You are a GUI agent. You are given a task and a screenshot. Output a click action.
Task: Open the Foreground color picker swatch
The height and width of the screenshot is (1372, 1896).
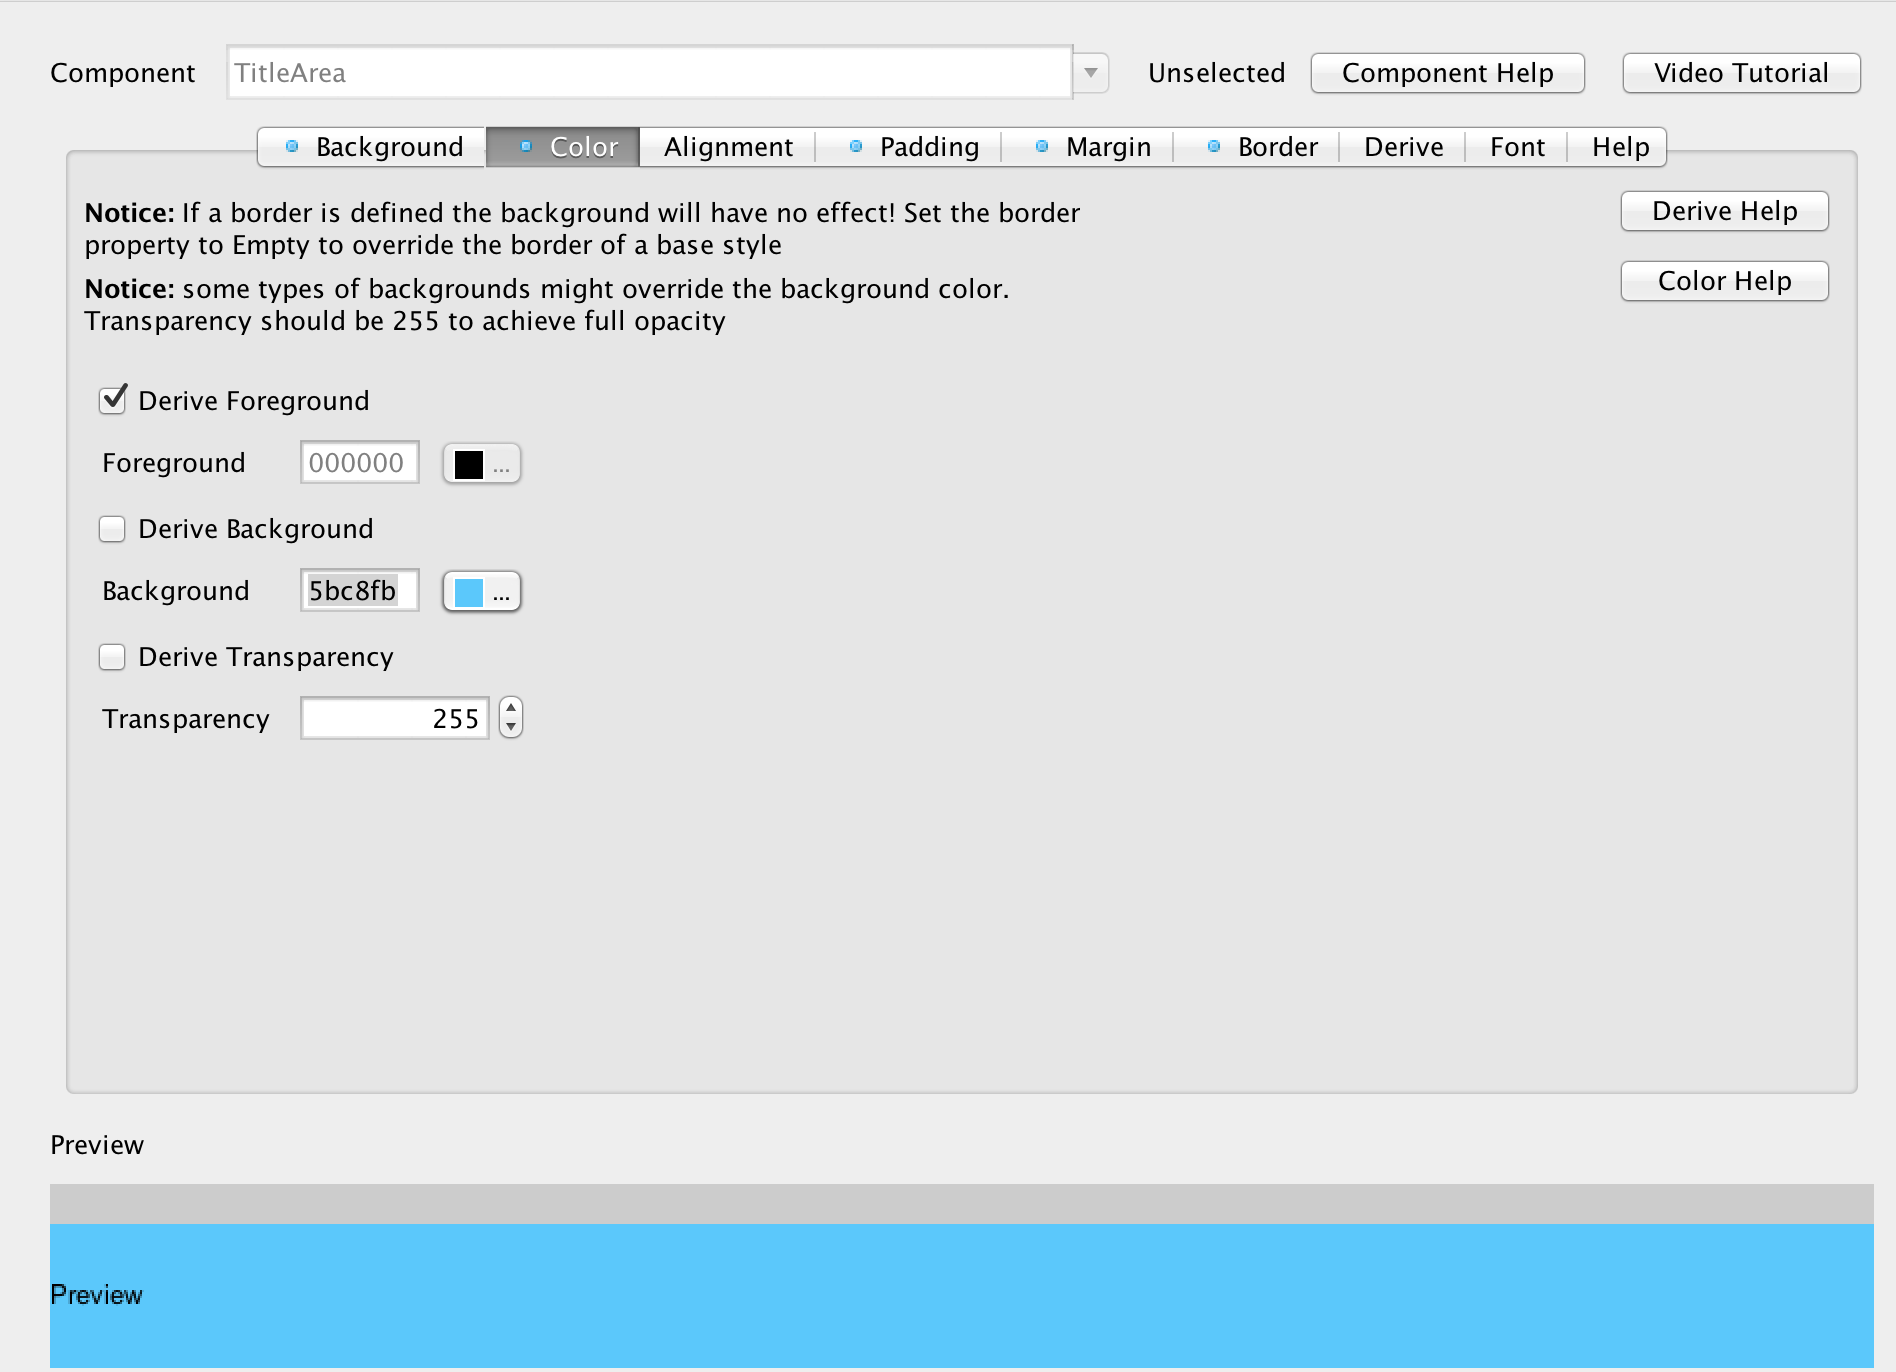(481, 463)
